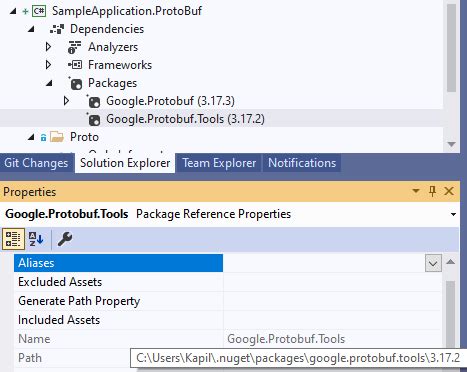The image size is (467, 372).
Task: Click the Proto folder icon
Action: 57,137
